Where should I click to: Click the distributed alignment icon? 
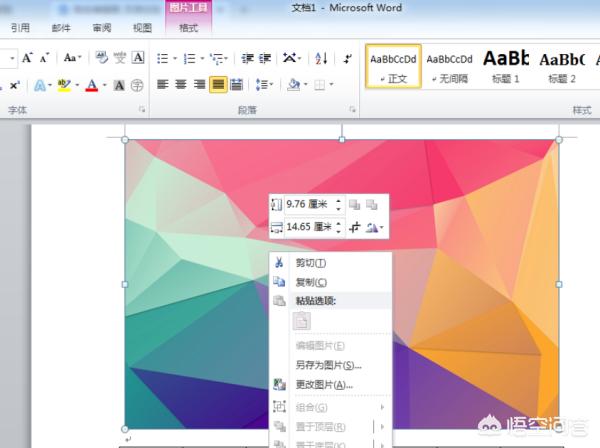(237, 85)
